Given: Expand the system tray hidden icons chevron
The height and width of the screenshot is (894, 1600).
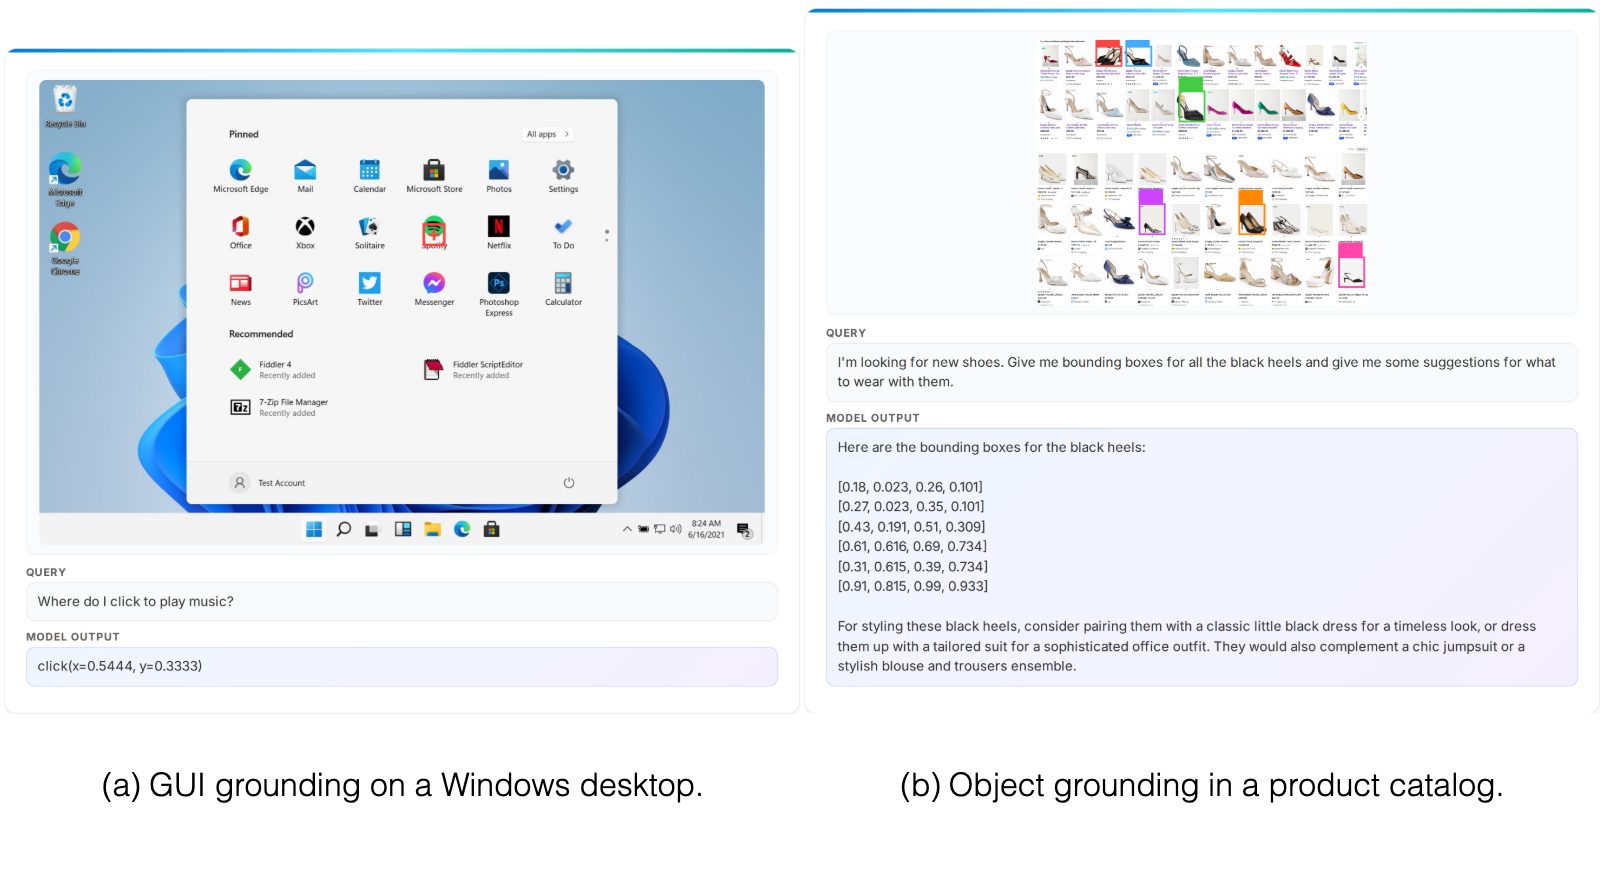Looking at the screenshot, I should point(627,529).
